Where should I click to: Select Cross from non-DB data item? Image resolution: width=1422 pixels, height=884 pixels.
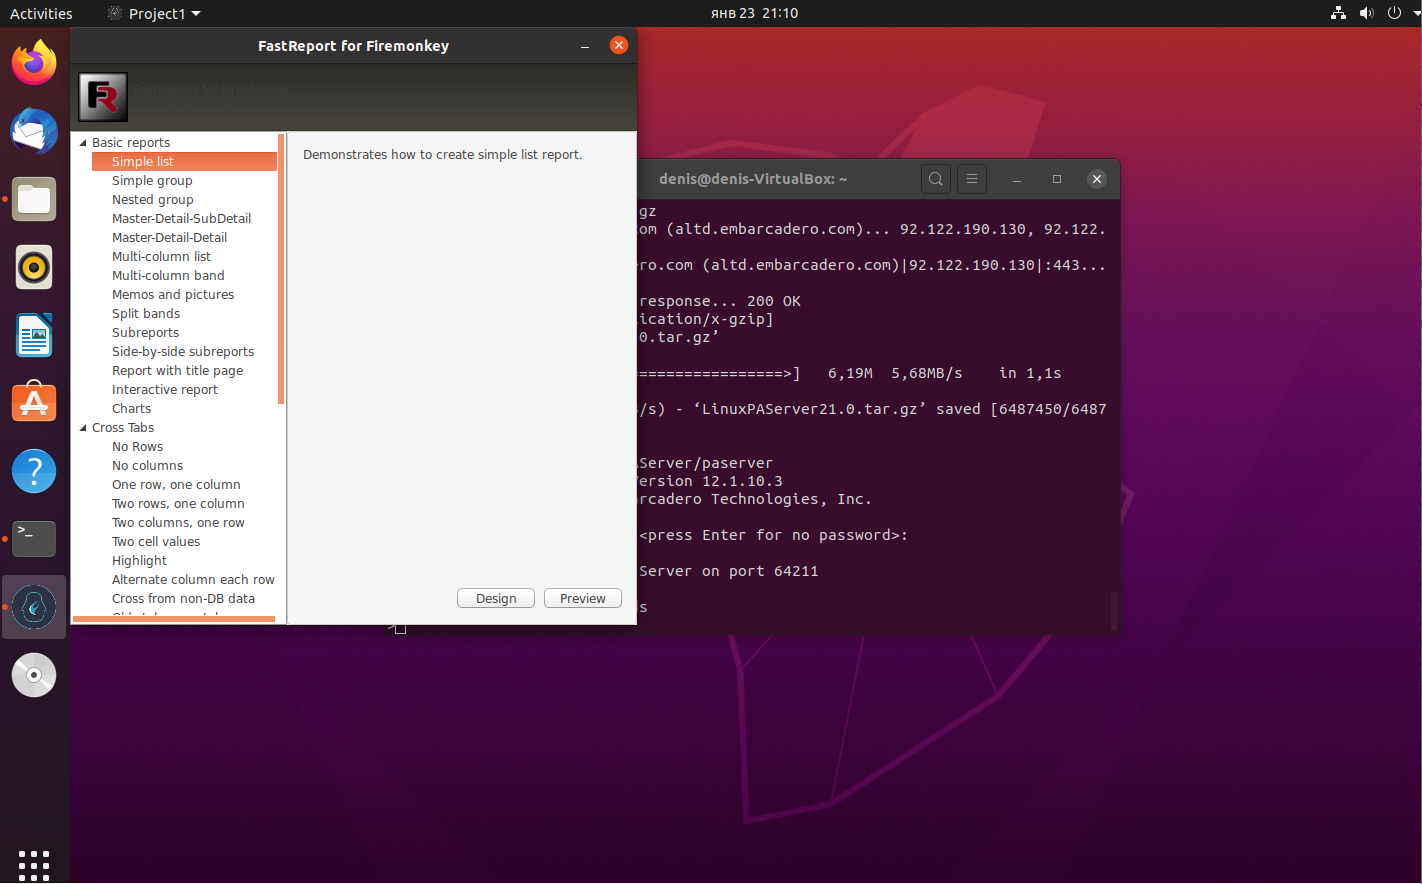click(x=183, y=599)
